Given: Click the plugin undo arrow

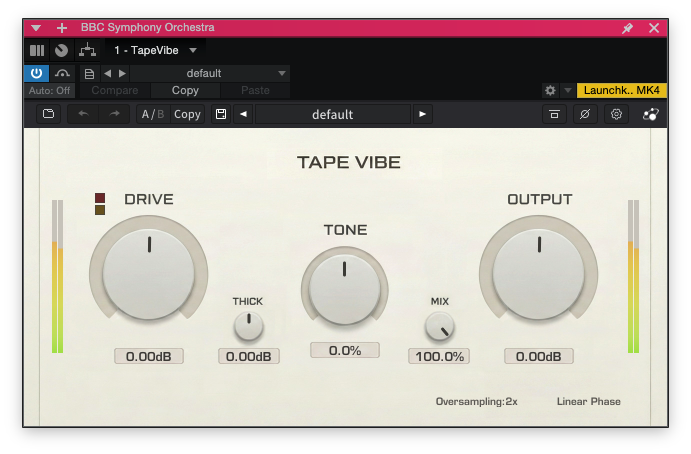Looking at the screenshot, I should (x=83, y=114).
